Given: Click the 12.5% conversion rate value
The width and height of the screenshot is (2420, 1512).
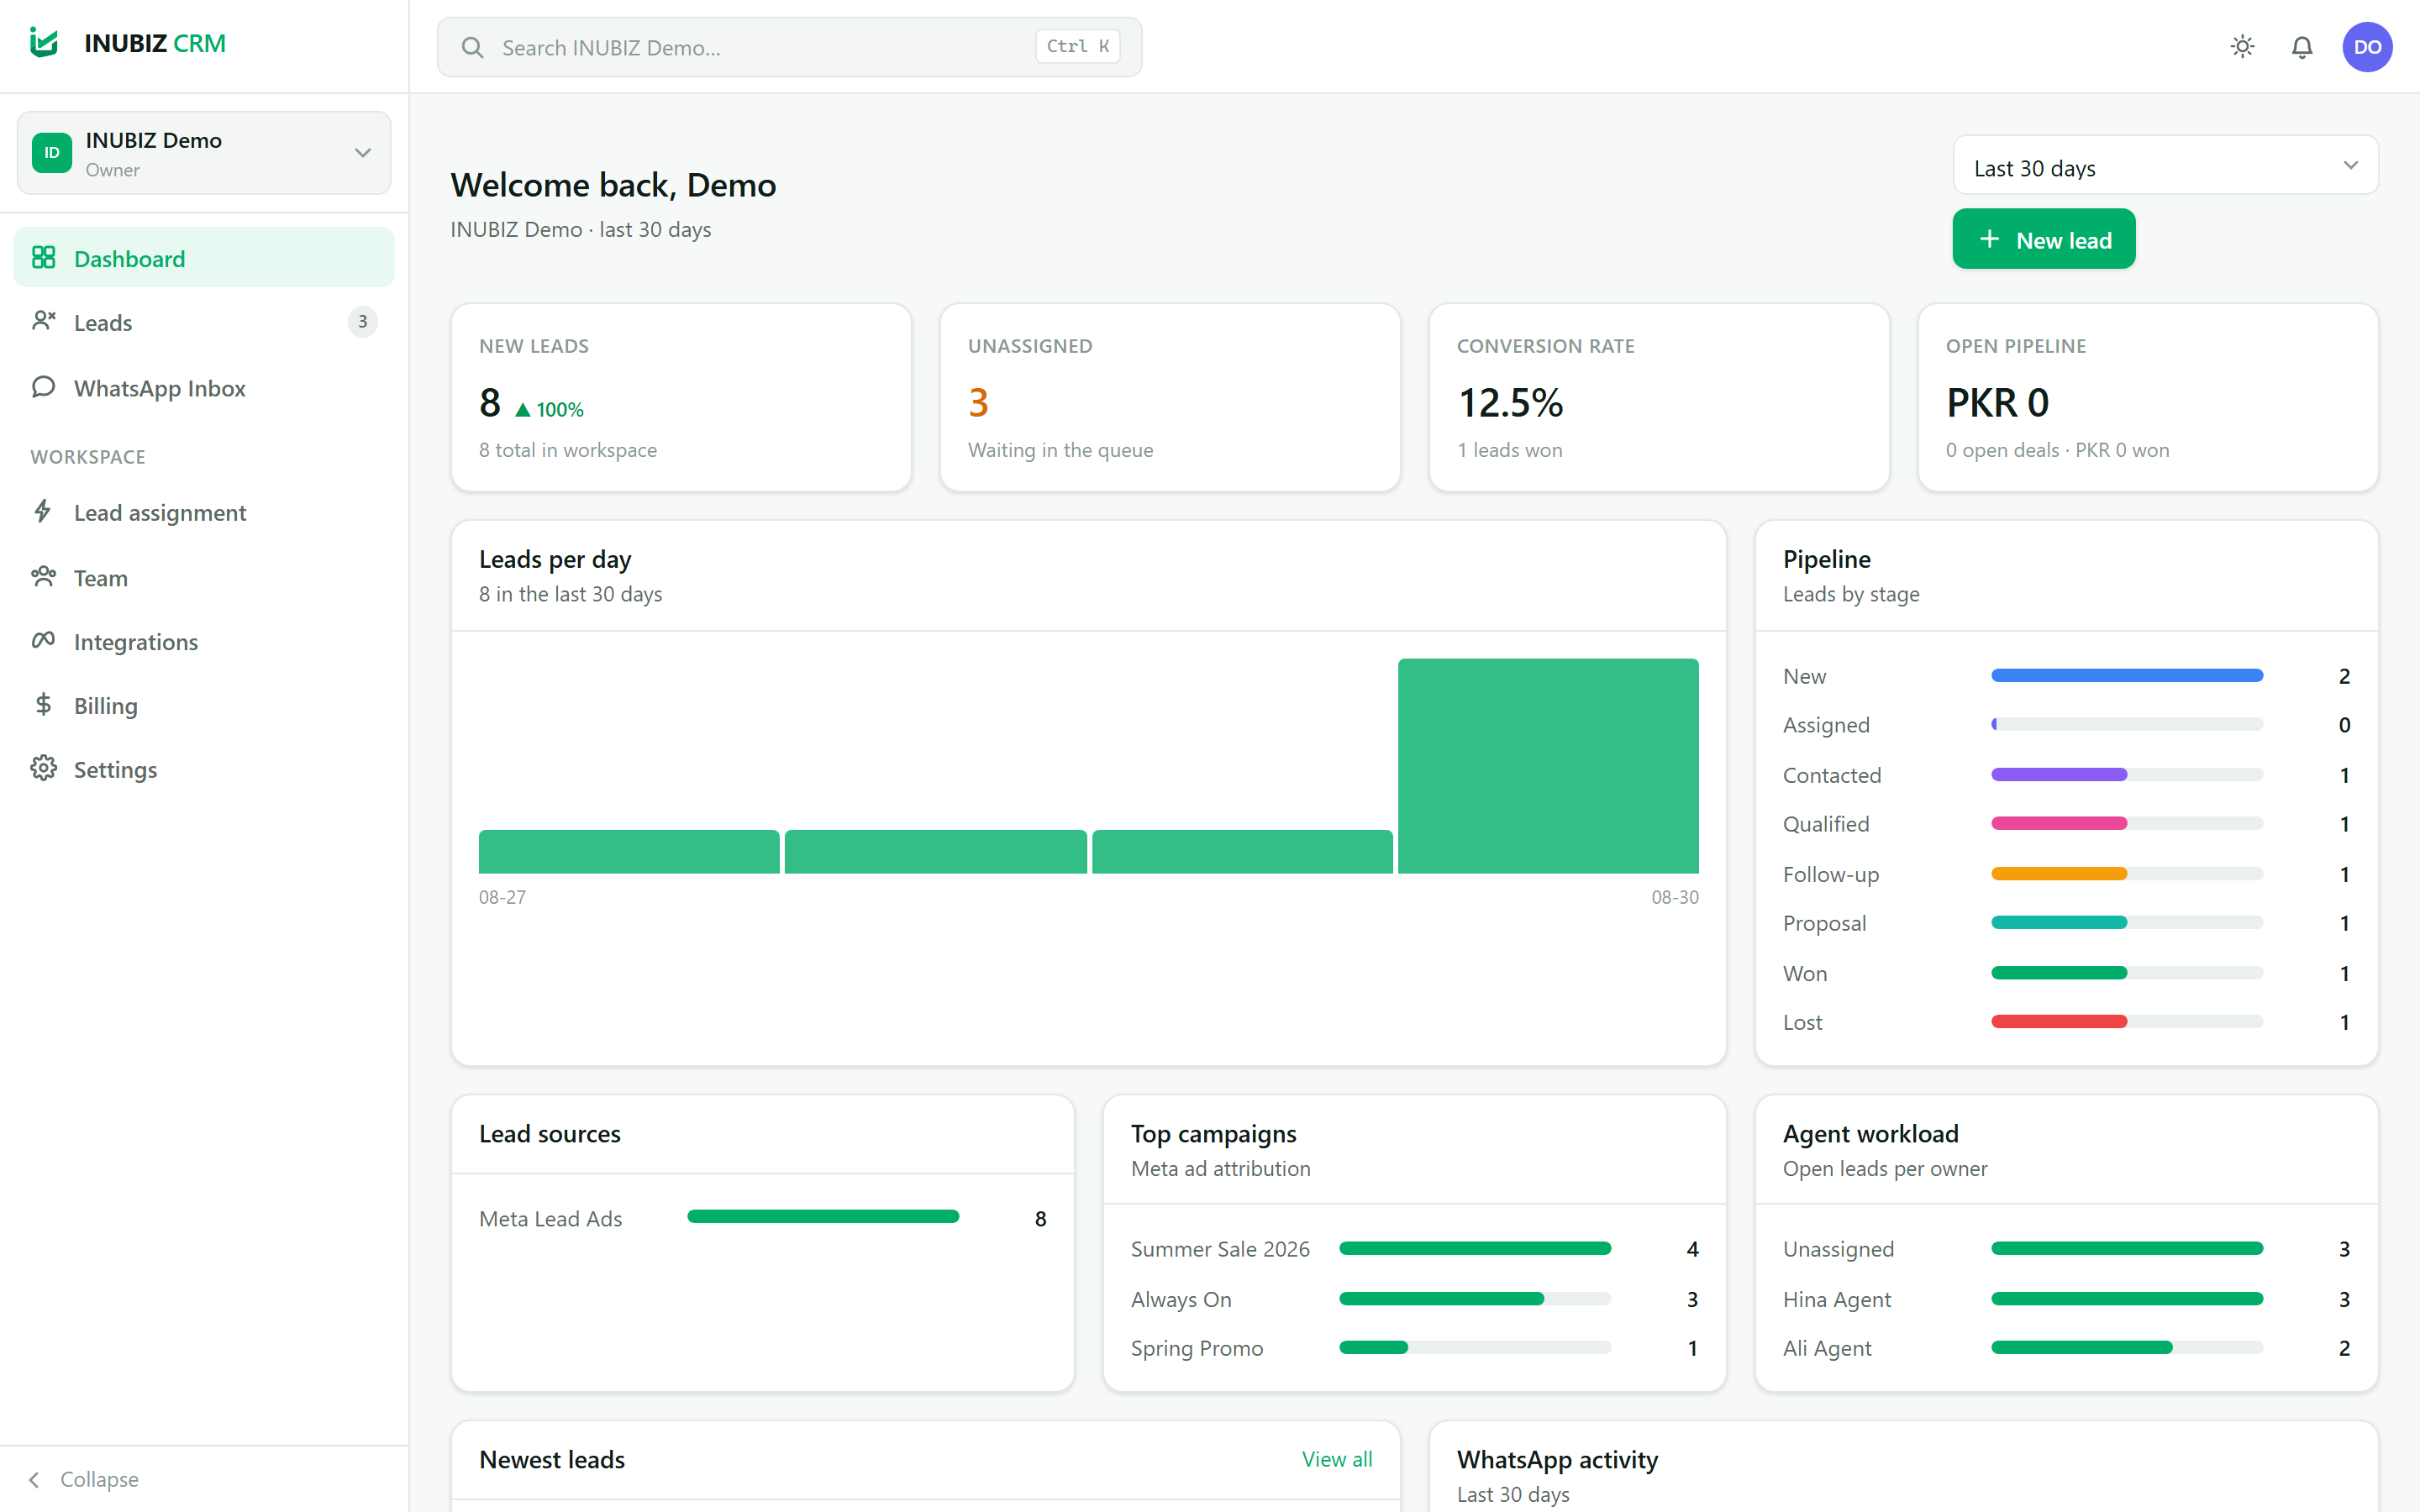Looking at the screenshot, I should point(1510,403).
